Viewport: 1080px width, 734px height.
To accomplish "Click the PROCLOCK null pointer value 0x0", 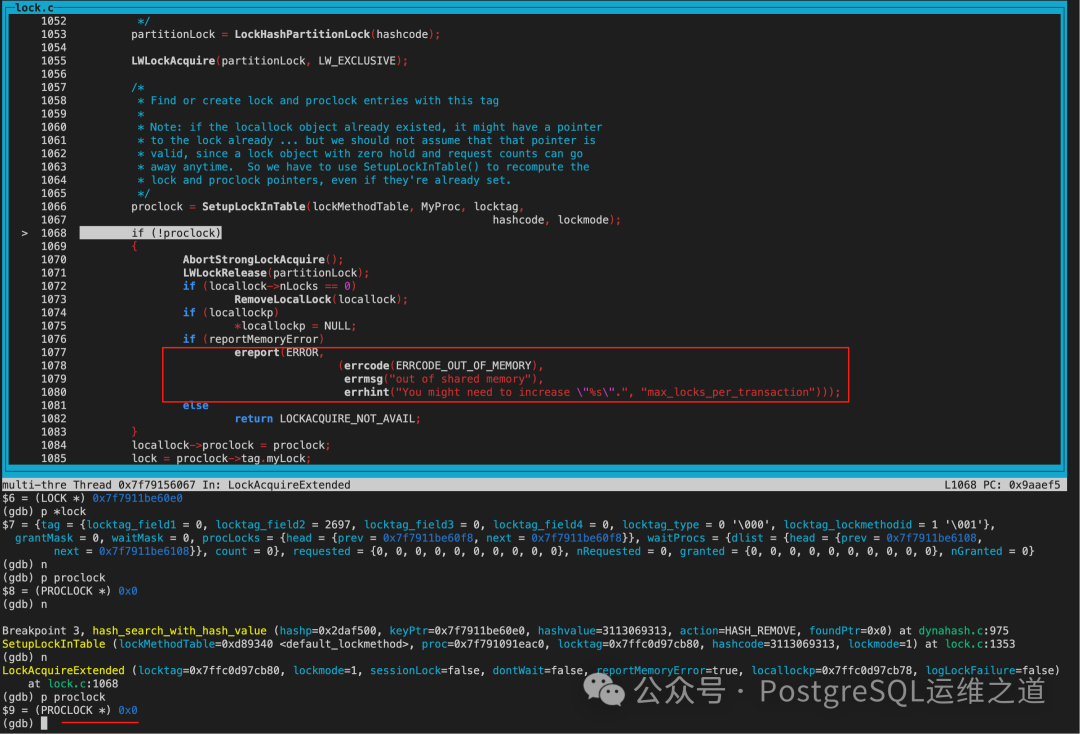I will (127, 590).
